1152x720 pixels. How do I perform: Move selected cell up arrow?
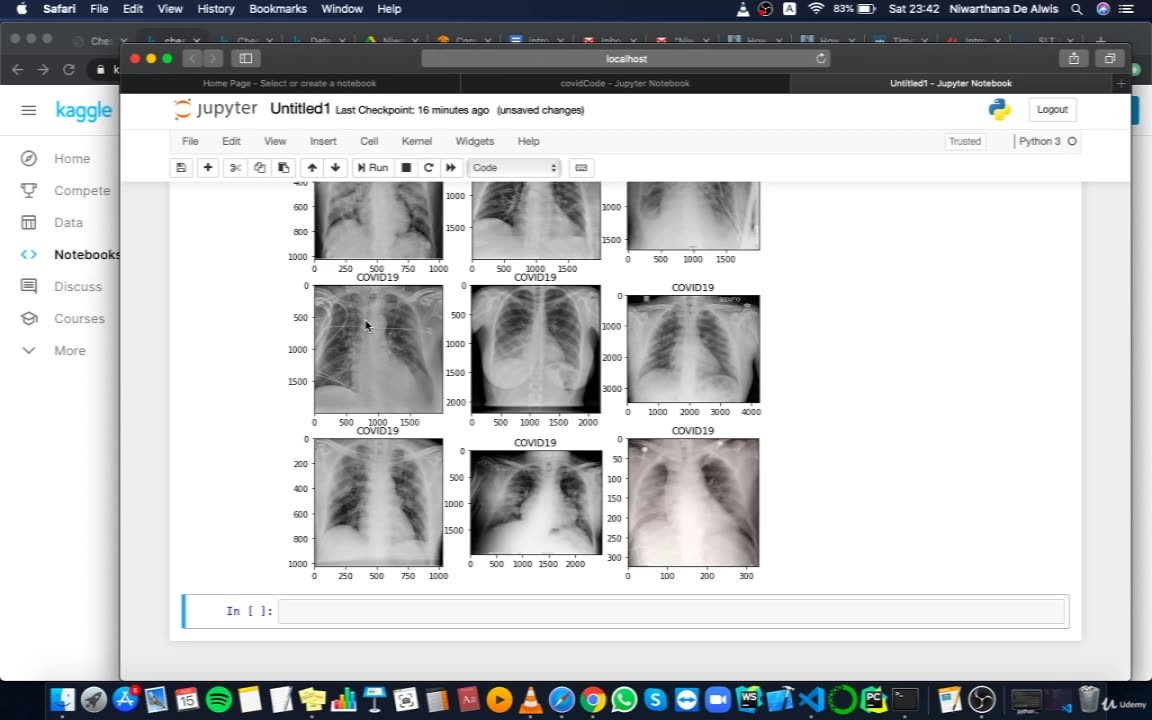pyautogui.click(x=312, y=168)
